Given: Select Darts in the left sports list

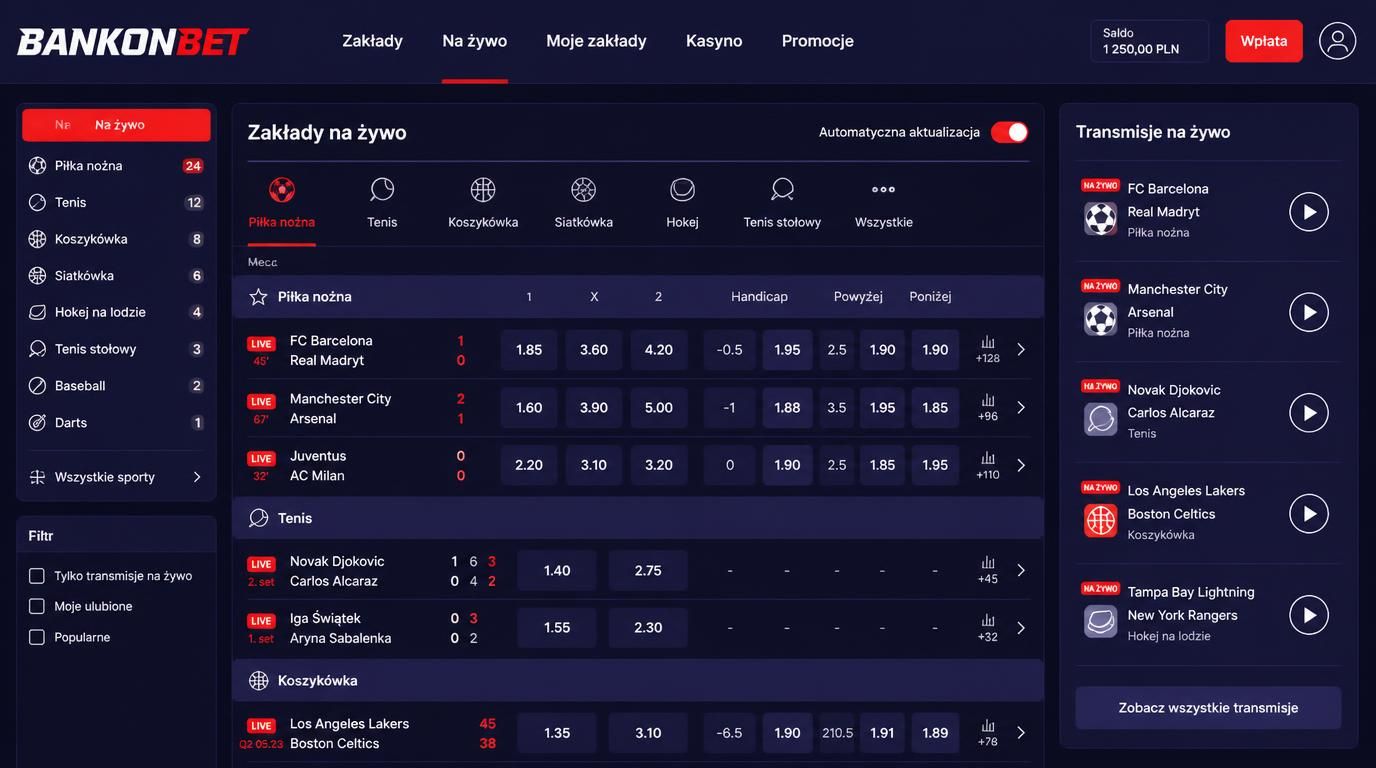Looking at the screenshot, I should tap(116, 422).
